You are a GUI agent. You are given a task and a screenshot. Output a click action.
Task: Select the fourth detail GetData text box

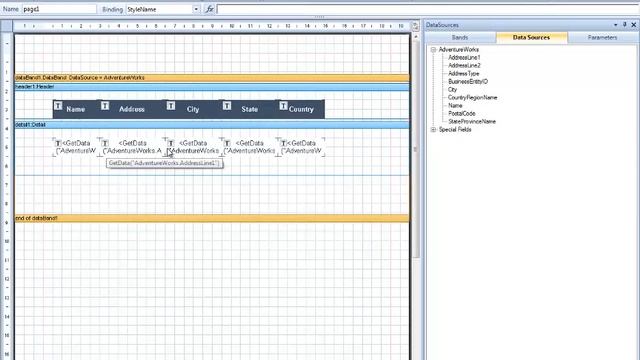click(x=249, y=147)
